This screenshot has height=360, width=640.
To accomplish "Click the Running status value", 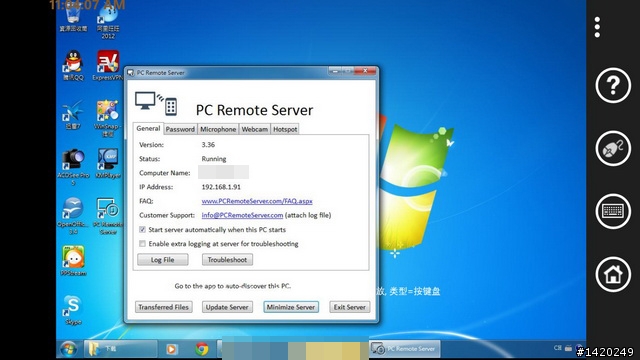I will (x=213, y=159).
